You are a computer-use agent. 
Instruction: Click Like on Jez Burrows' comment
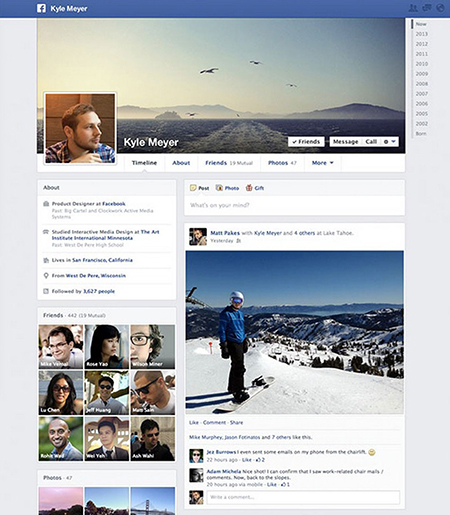coord(247,460)
